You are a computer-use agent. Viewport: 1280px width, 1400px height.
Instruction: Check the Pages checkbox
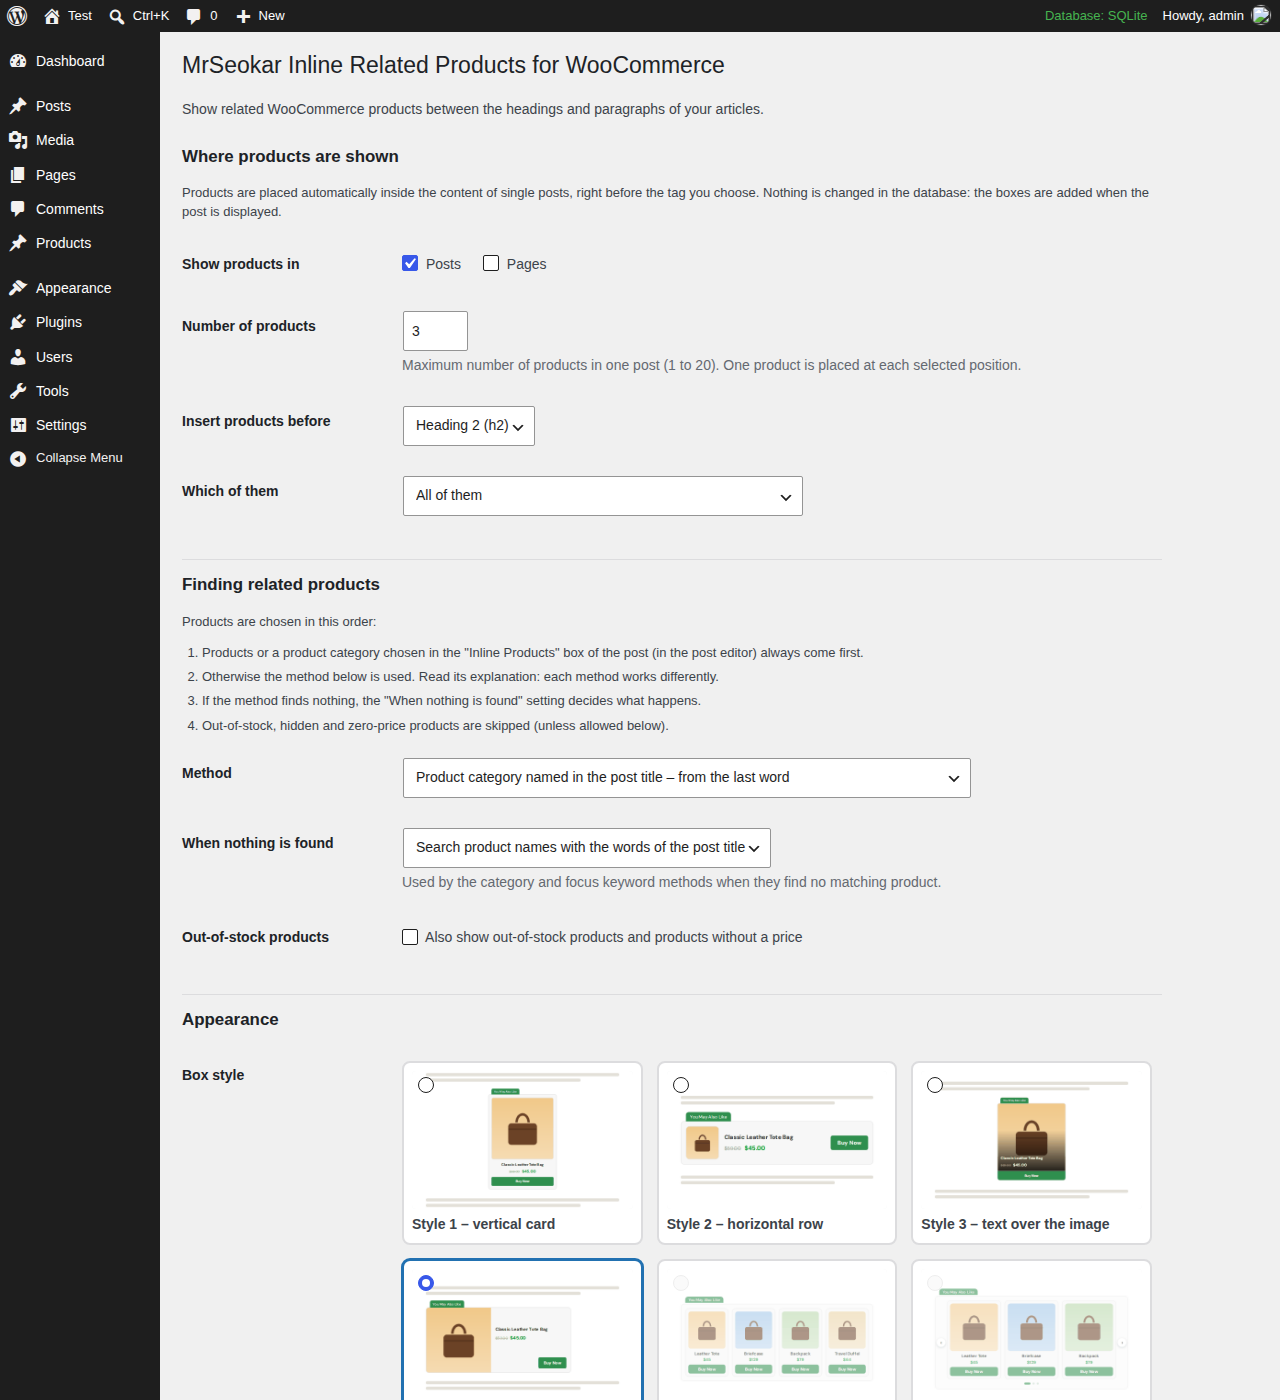coord(491,263)
